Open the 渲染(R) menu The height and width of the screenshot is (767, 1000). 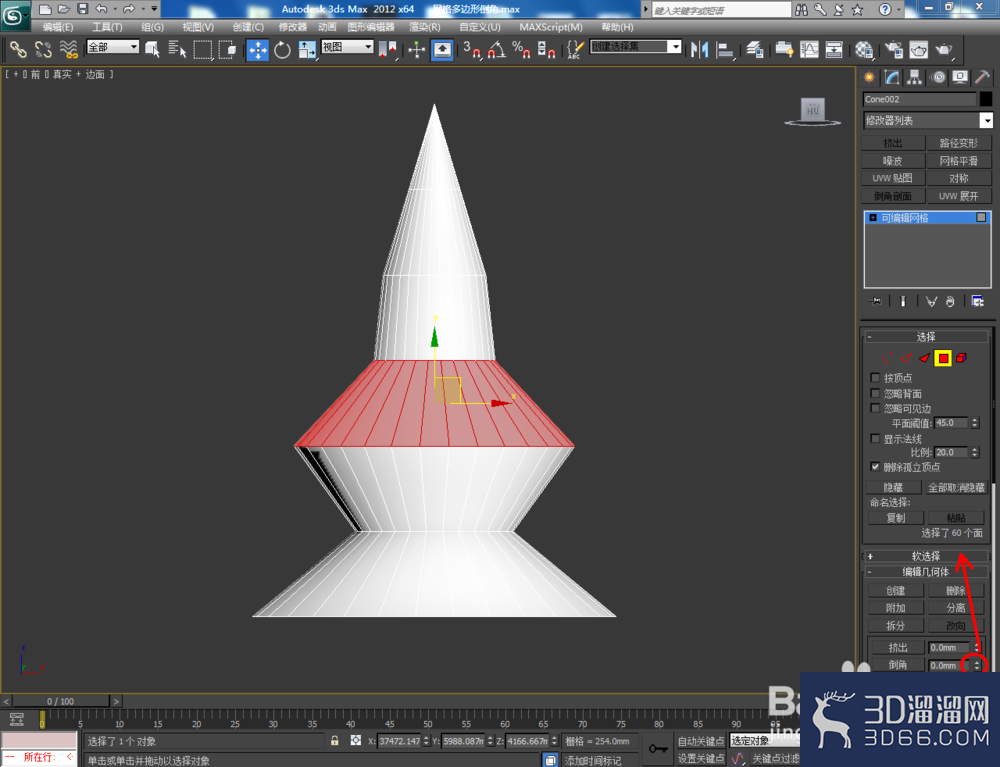[x=425, y=27]
